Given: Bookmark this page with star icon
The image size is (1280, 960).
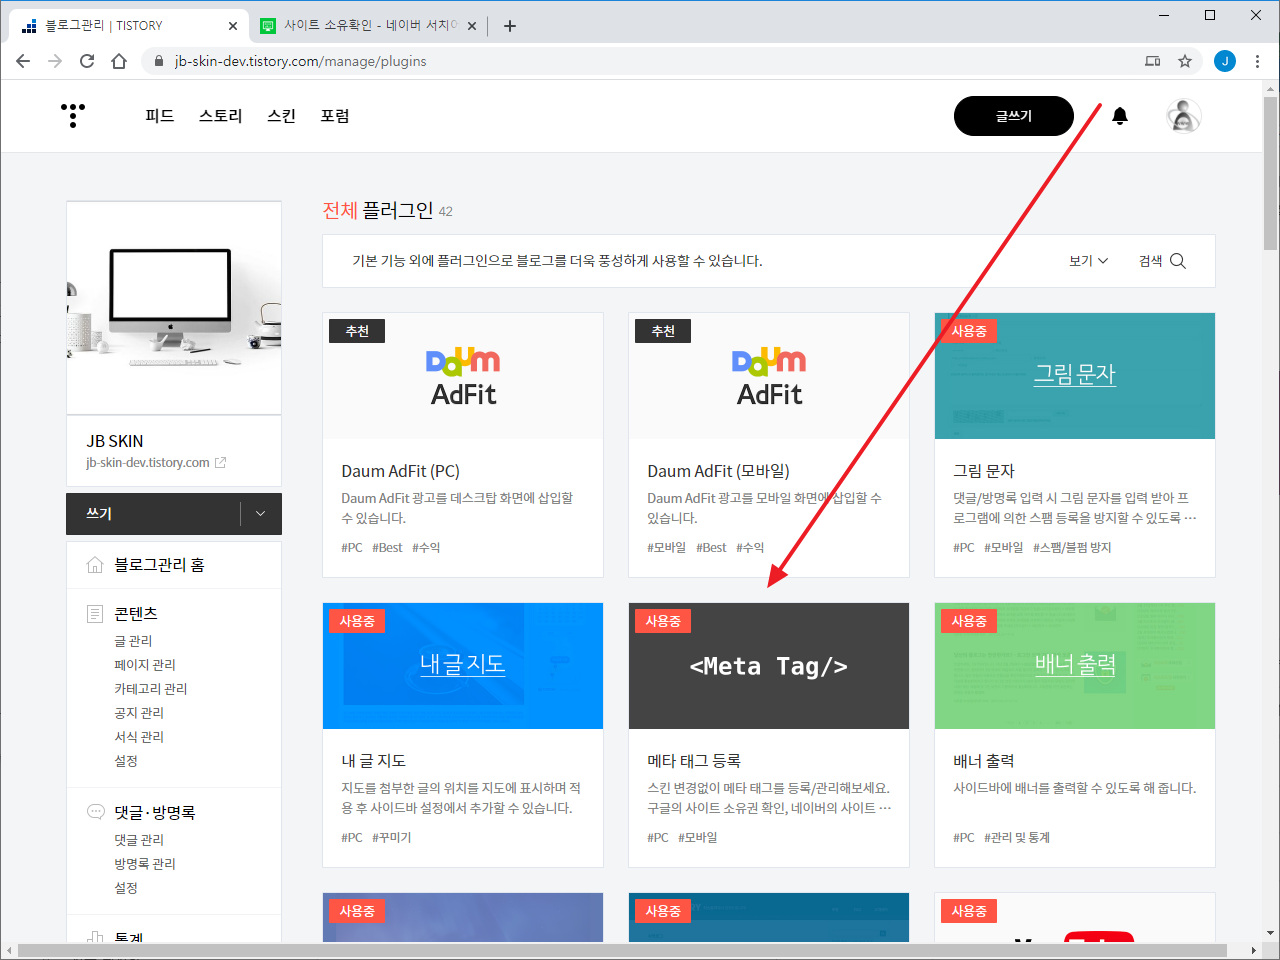Looking at the screenshot, I should (1185, 61).
